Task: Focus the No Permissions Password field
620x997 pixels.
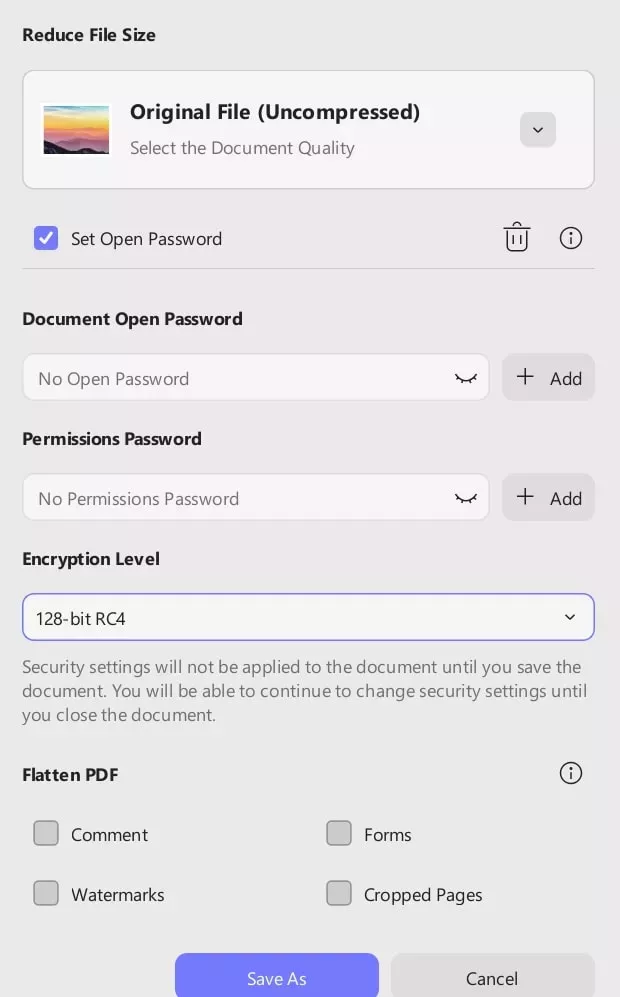Action: click(x=235, y=498)
